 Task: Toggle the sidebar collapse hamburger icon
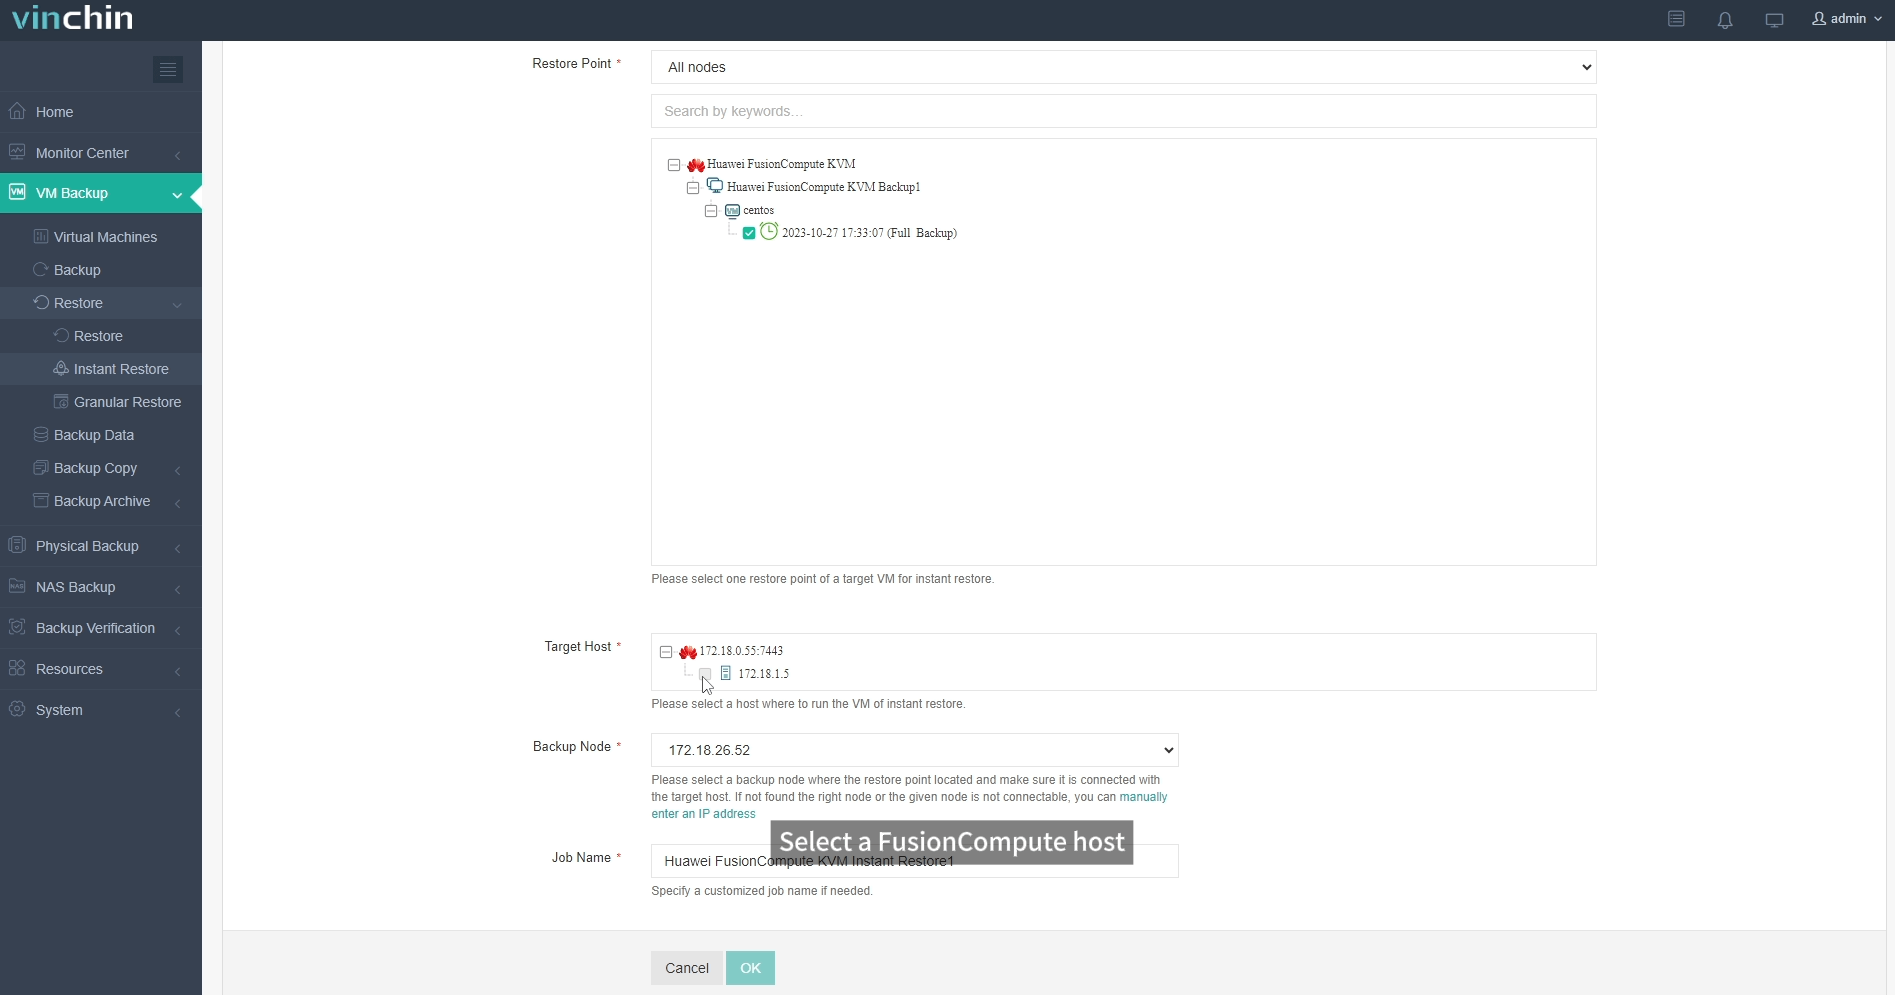(x=168, y=69)
